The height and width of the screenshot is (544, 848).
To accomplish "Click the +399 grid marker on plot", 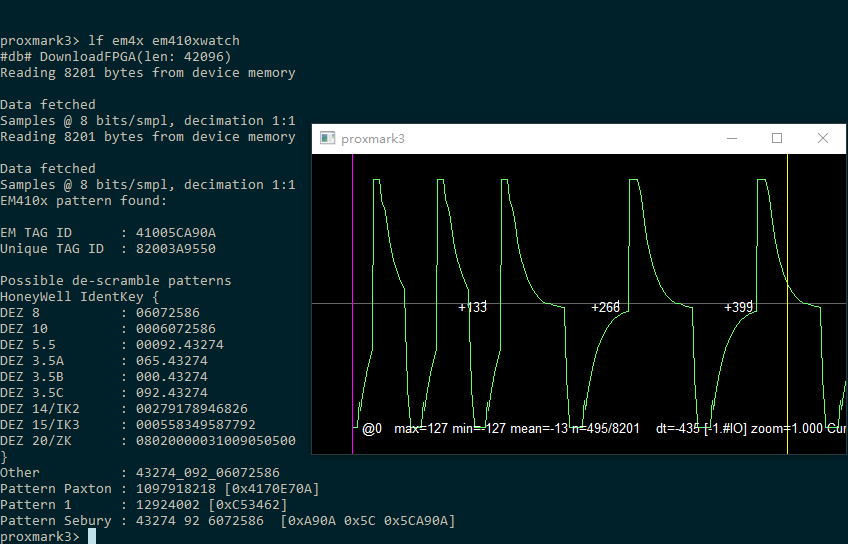I will [x=738, y=307].
